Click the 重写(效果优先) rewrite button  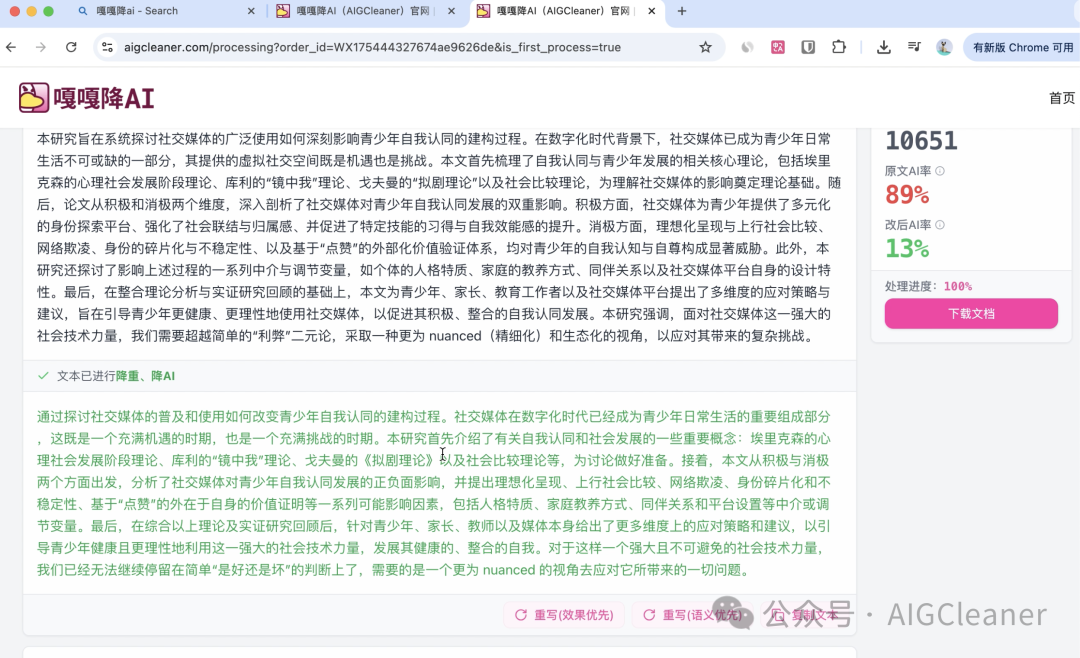tap(565, 614)
